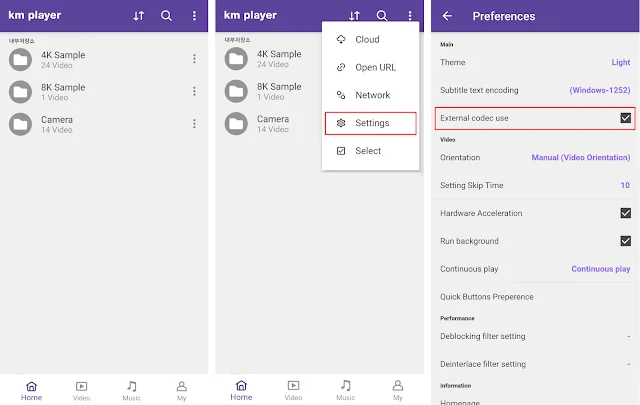Choose Settings label in overflow menu
The image size is (640, 405).
tap(372, 123)
